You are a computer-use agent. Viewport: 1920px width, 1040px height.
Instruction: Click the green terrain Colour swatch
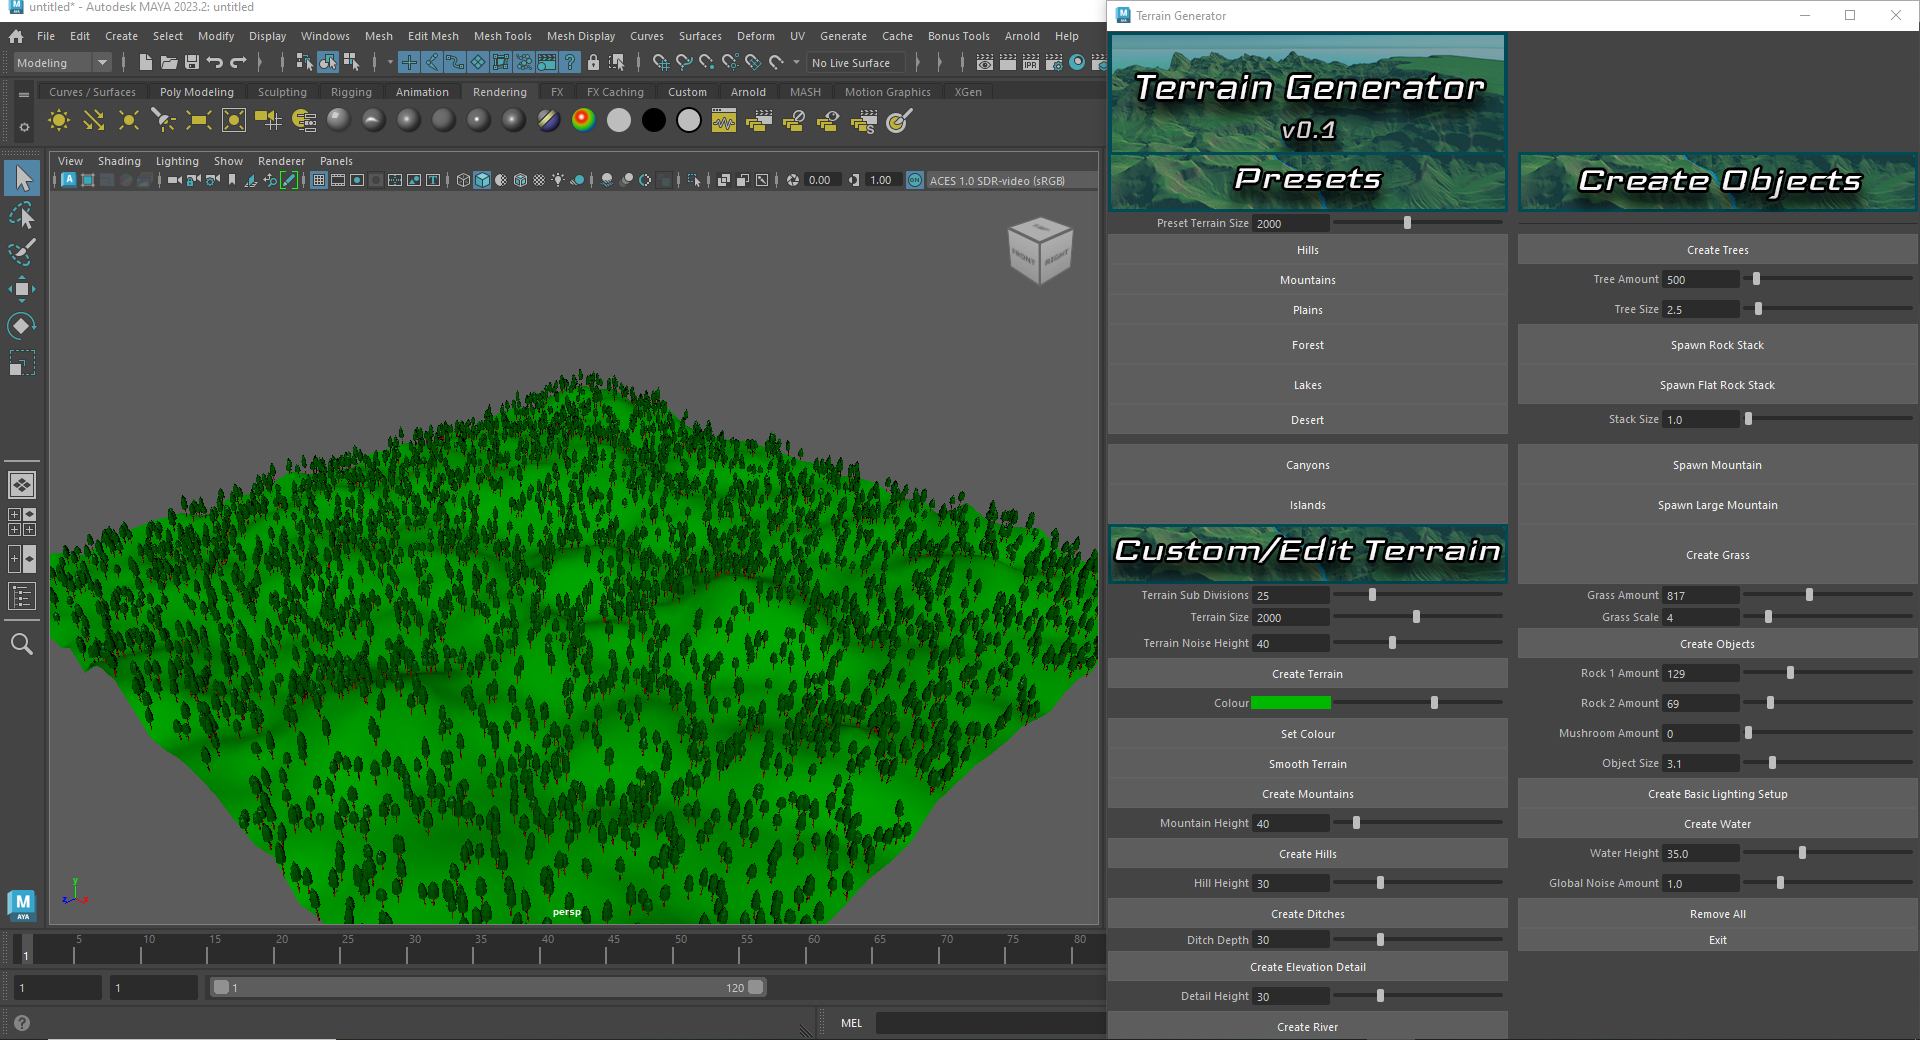(x=1292, y=703)
